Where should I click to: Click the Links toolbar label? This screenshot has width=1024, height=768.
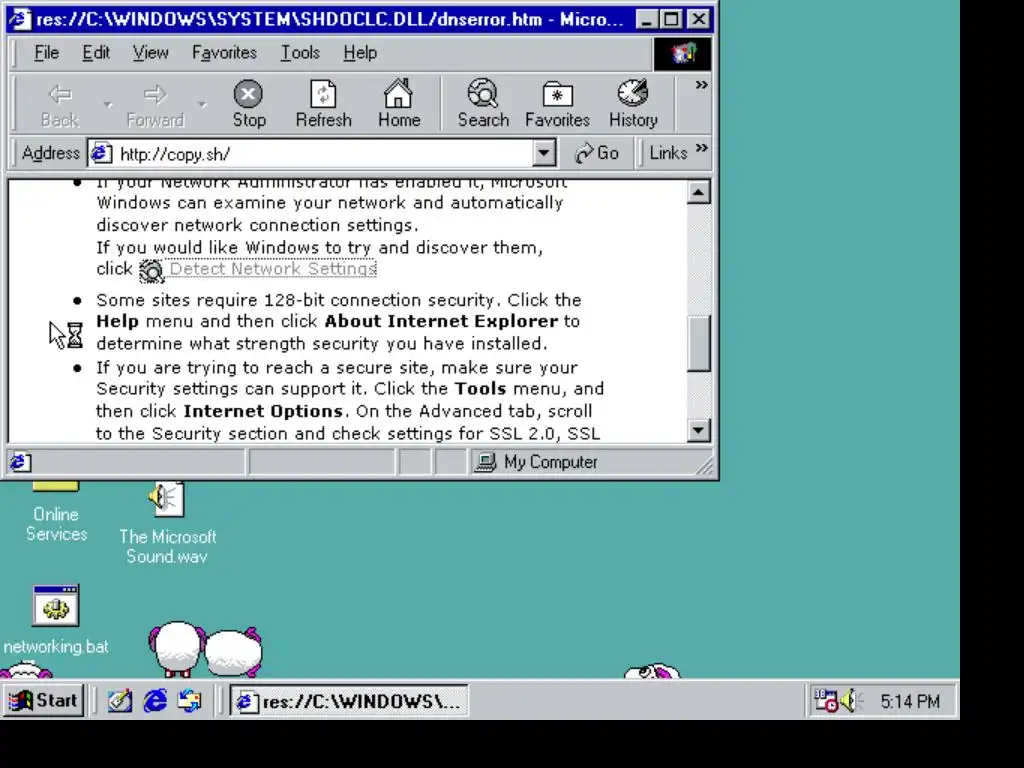[668, 153]
